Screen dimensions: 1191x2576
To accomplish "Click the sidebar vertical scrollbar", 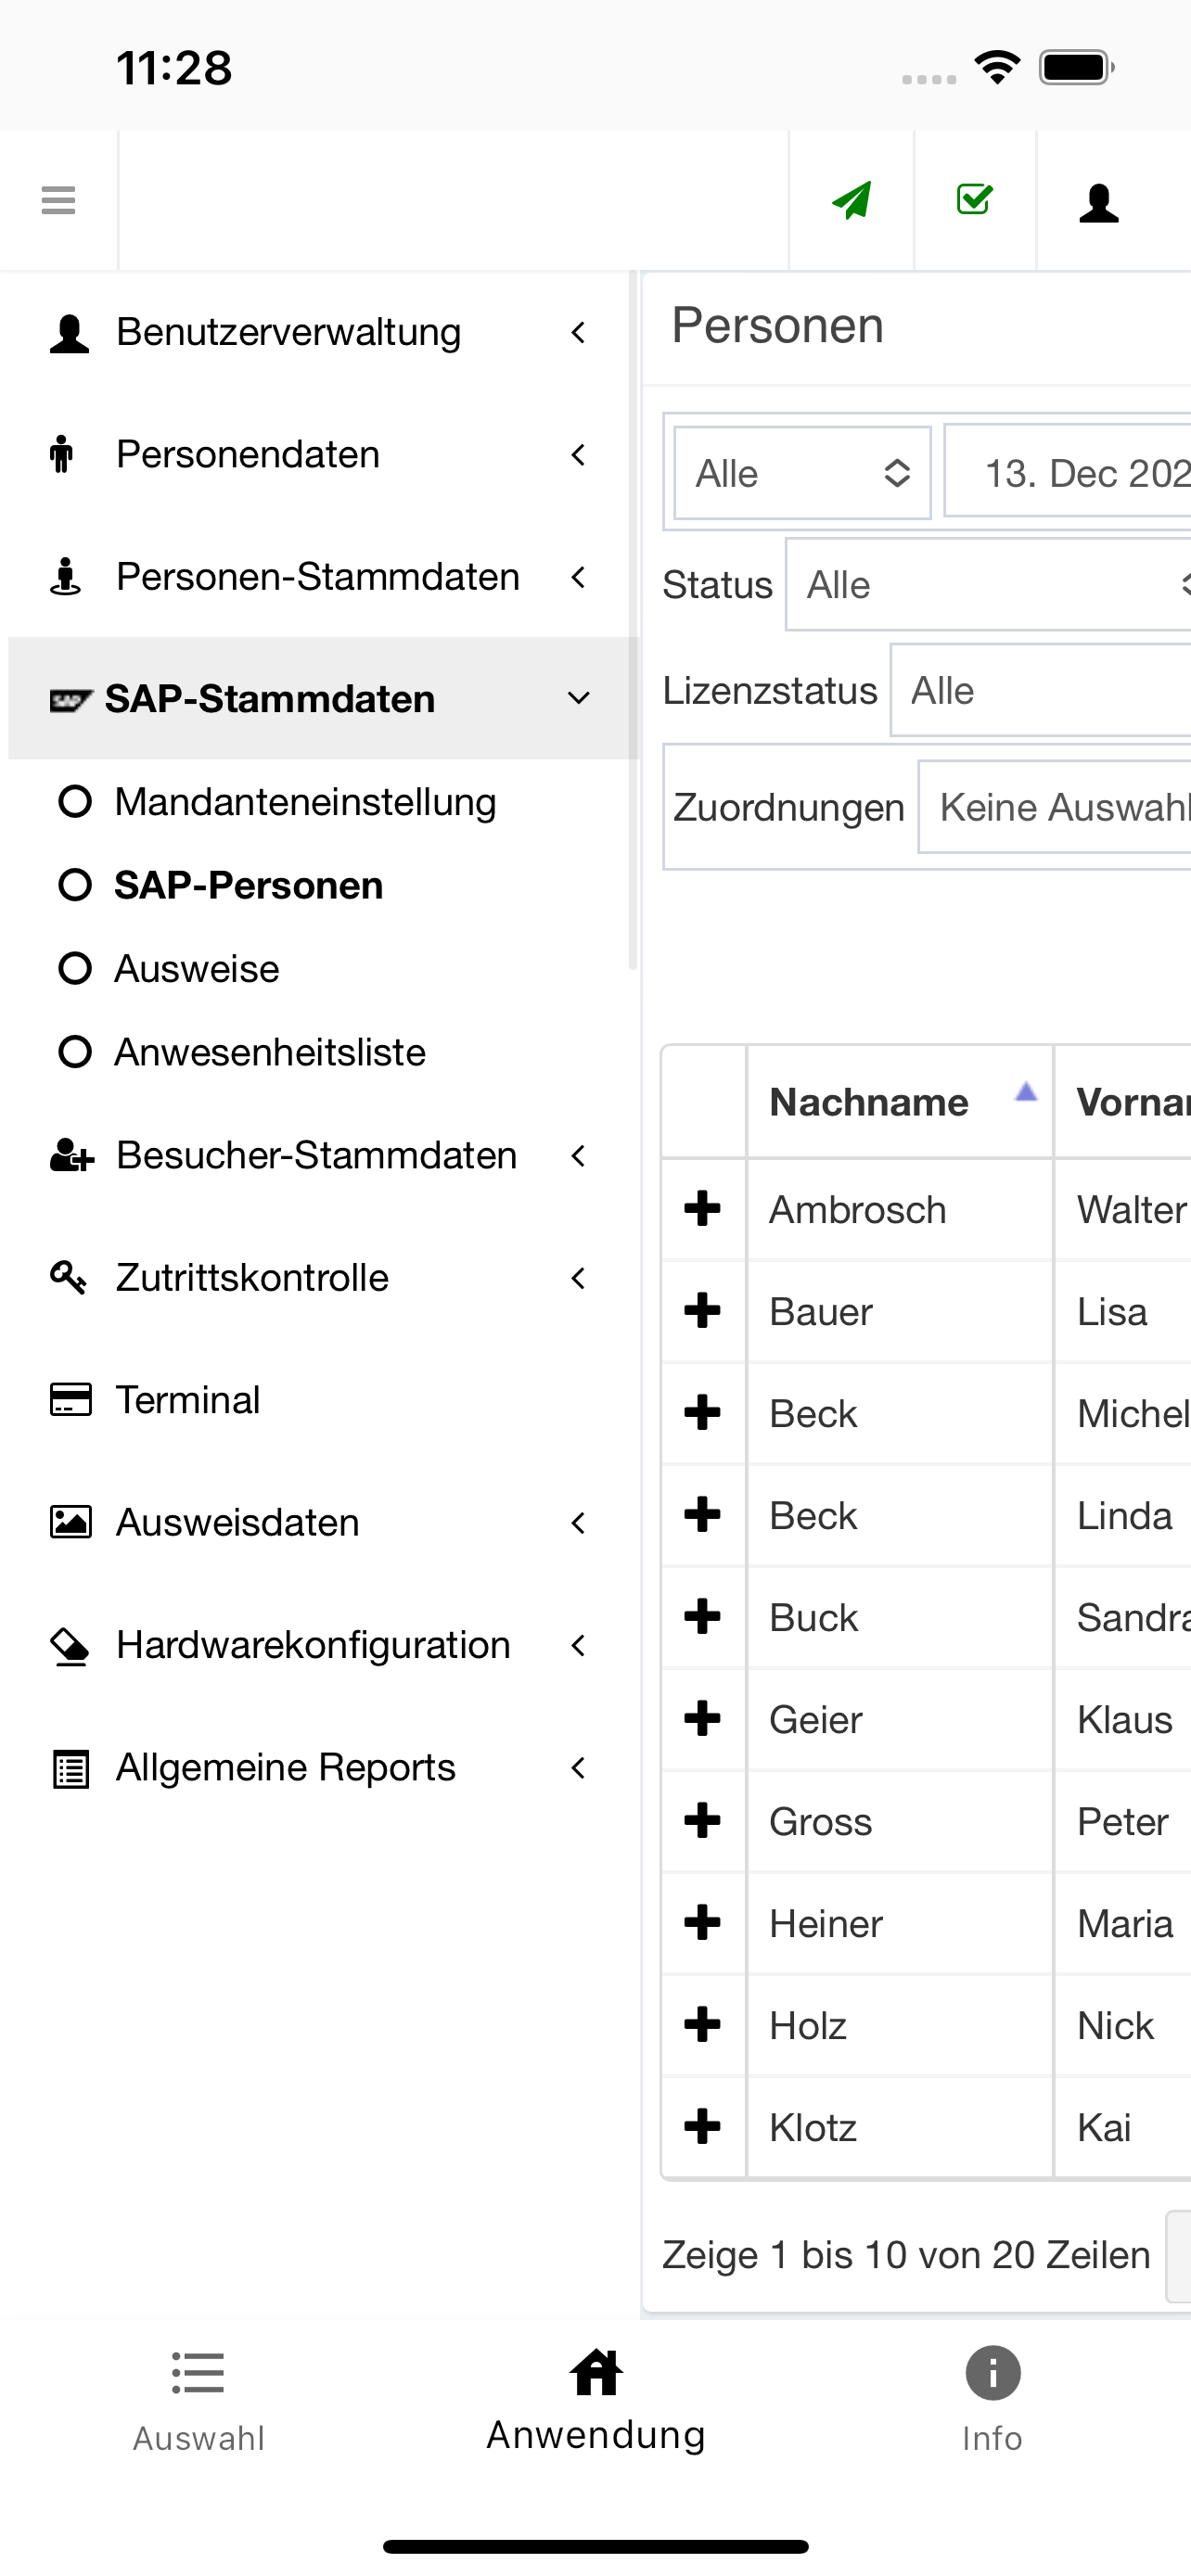I will 632,620.
